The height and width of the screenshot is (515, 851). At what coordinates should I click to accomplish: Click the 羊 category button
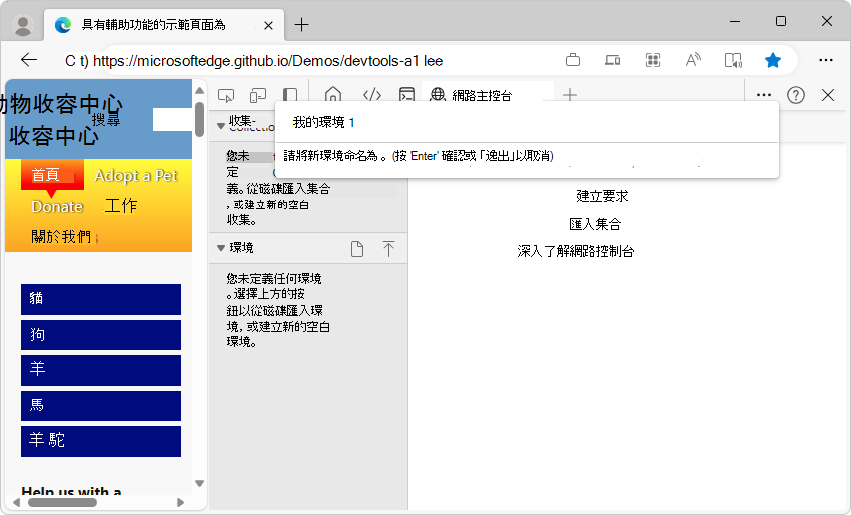pyautogui.click(x=101, y=370)
